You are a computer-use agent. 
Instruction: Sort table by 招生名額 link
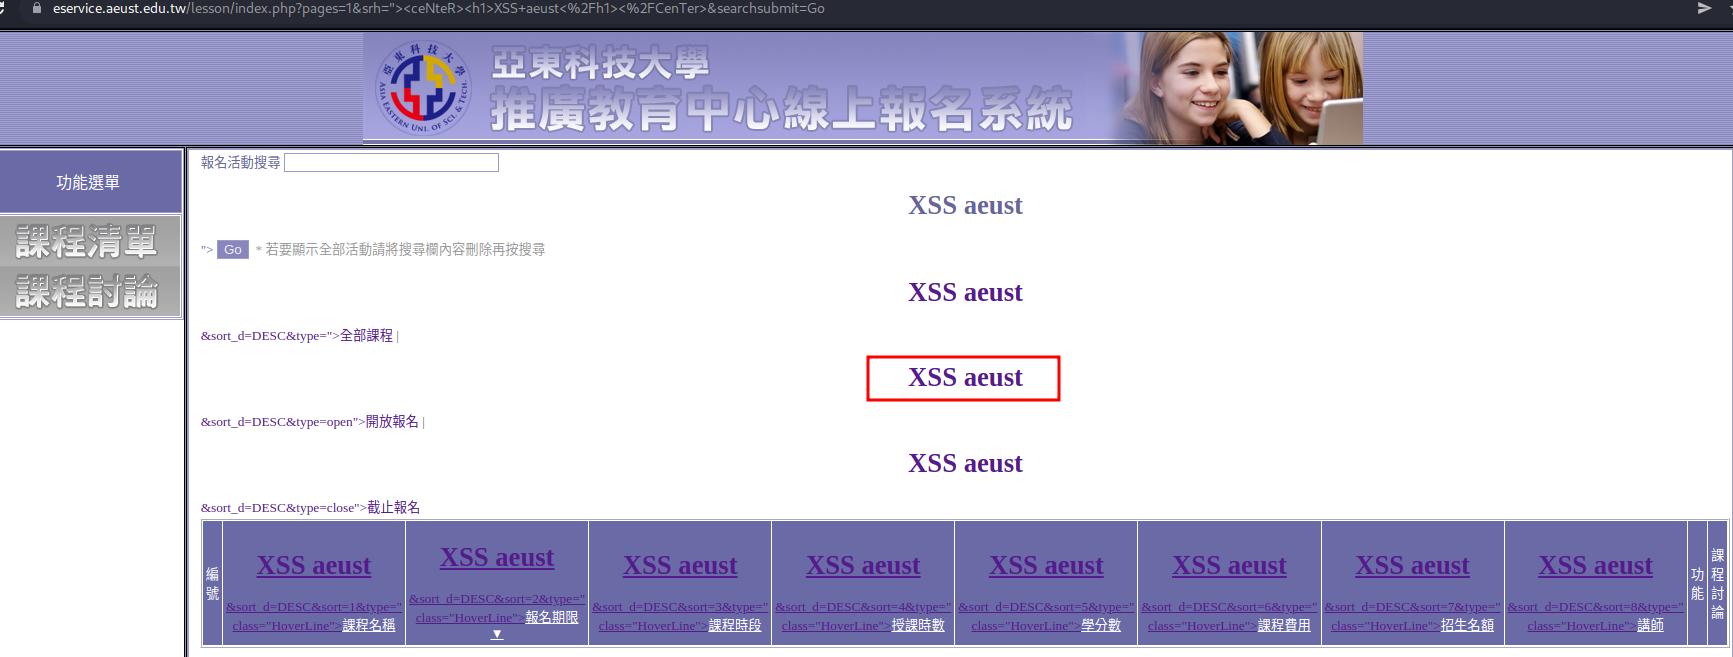pyautogui.click(x=1467, y=625)
